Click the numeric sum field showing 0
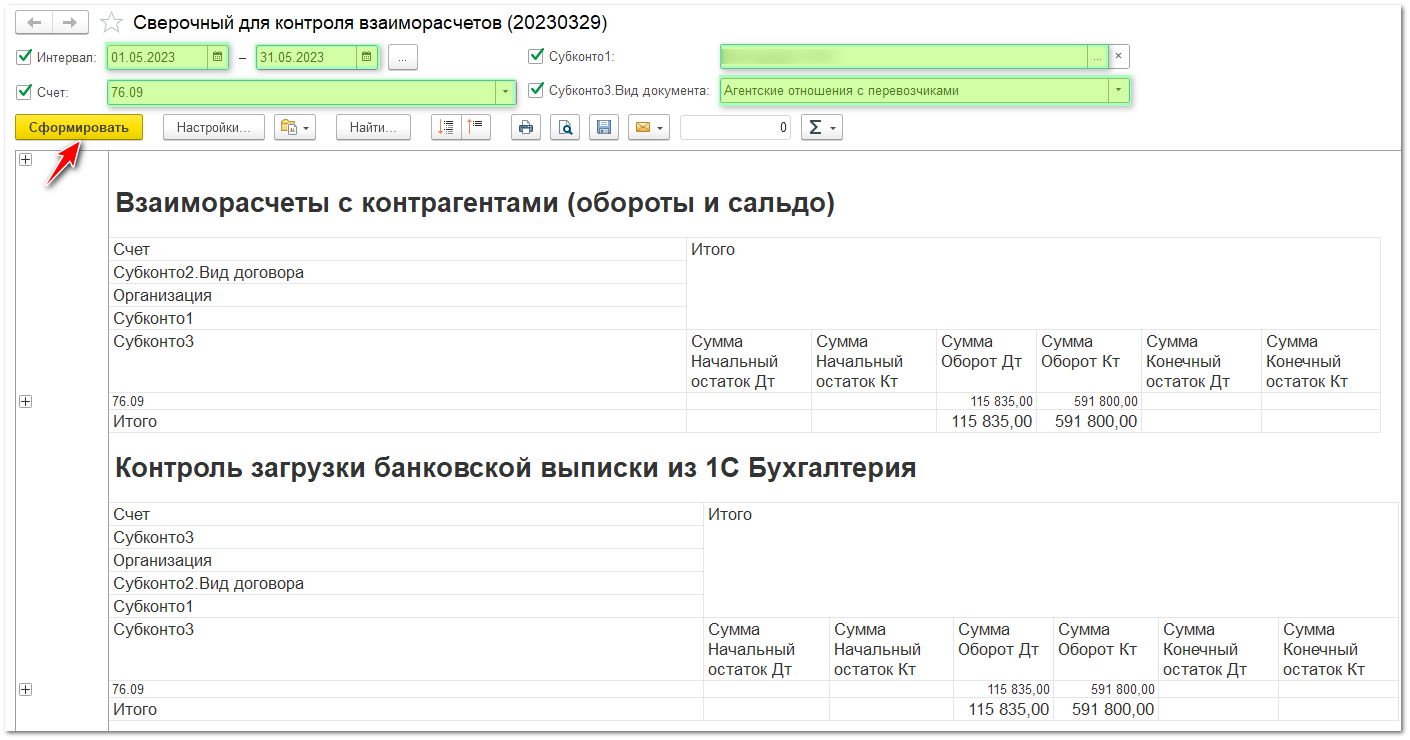The height and width of the screenshot is (740, 1410). pos(735,128)
